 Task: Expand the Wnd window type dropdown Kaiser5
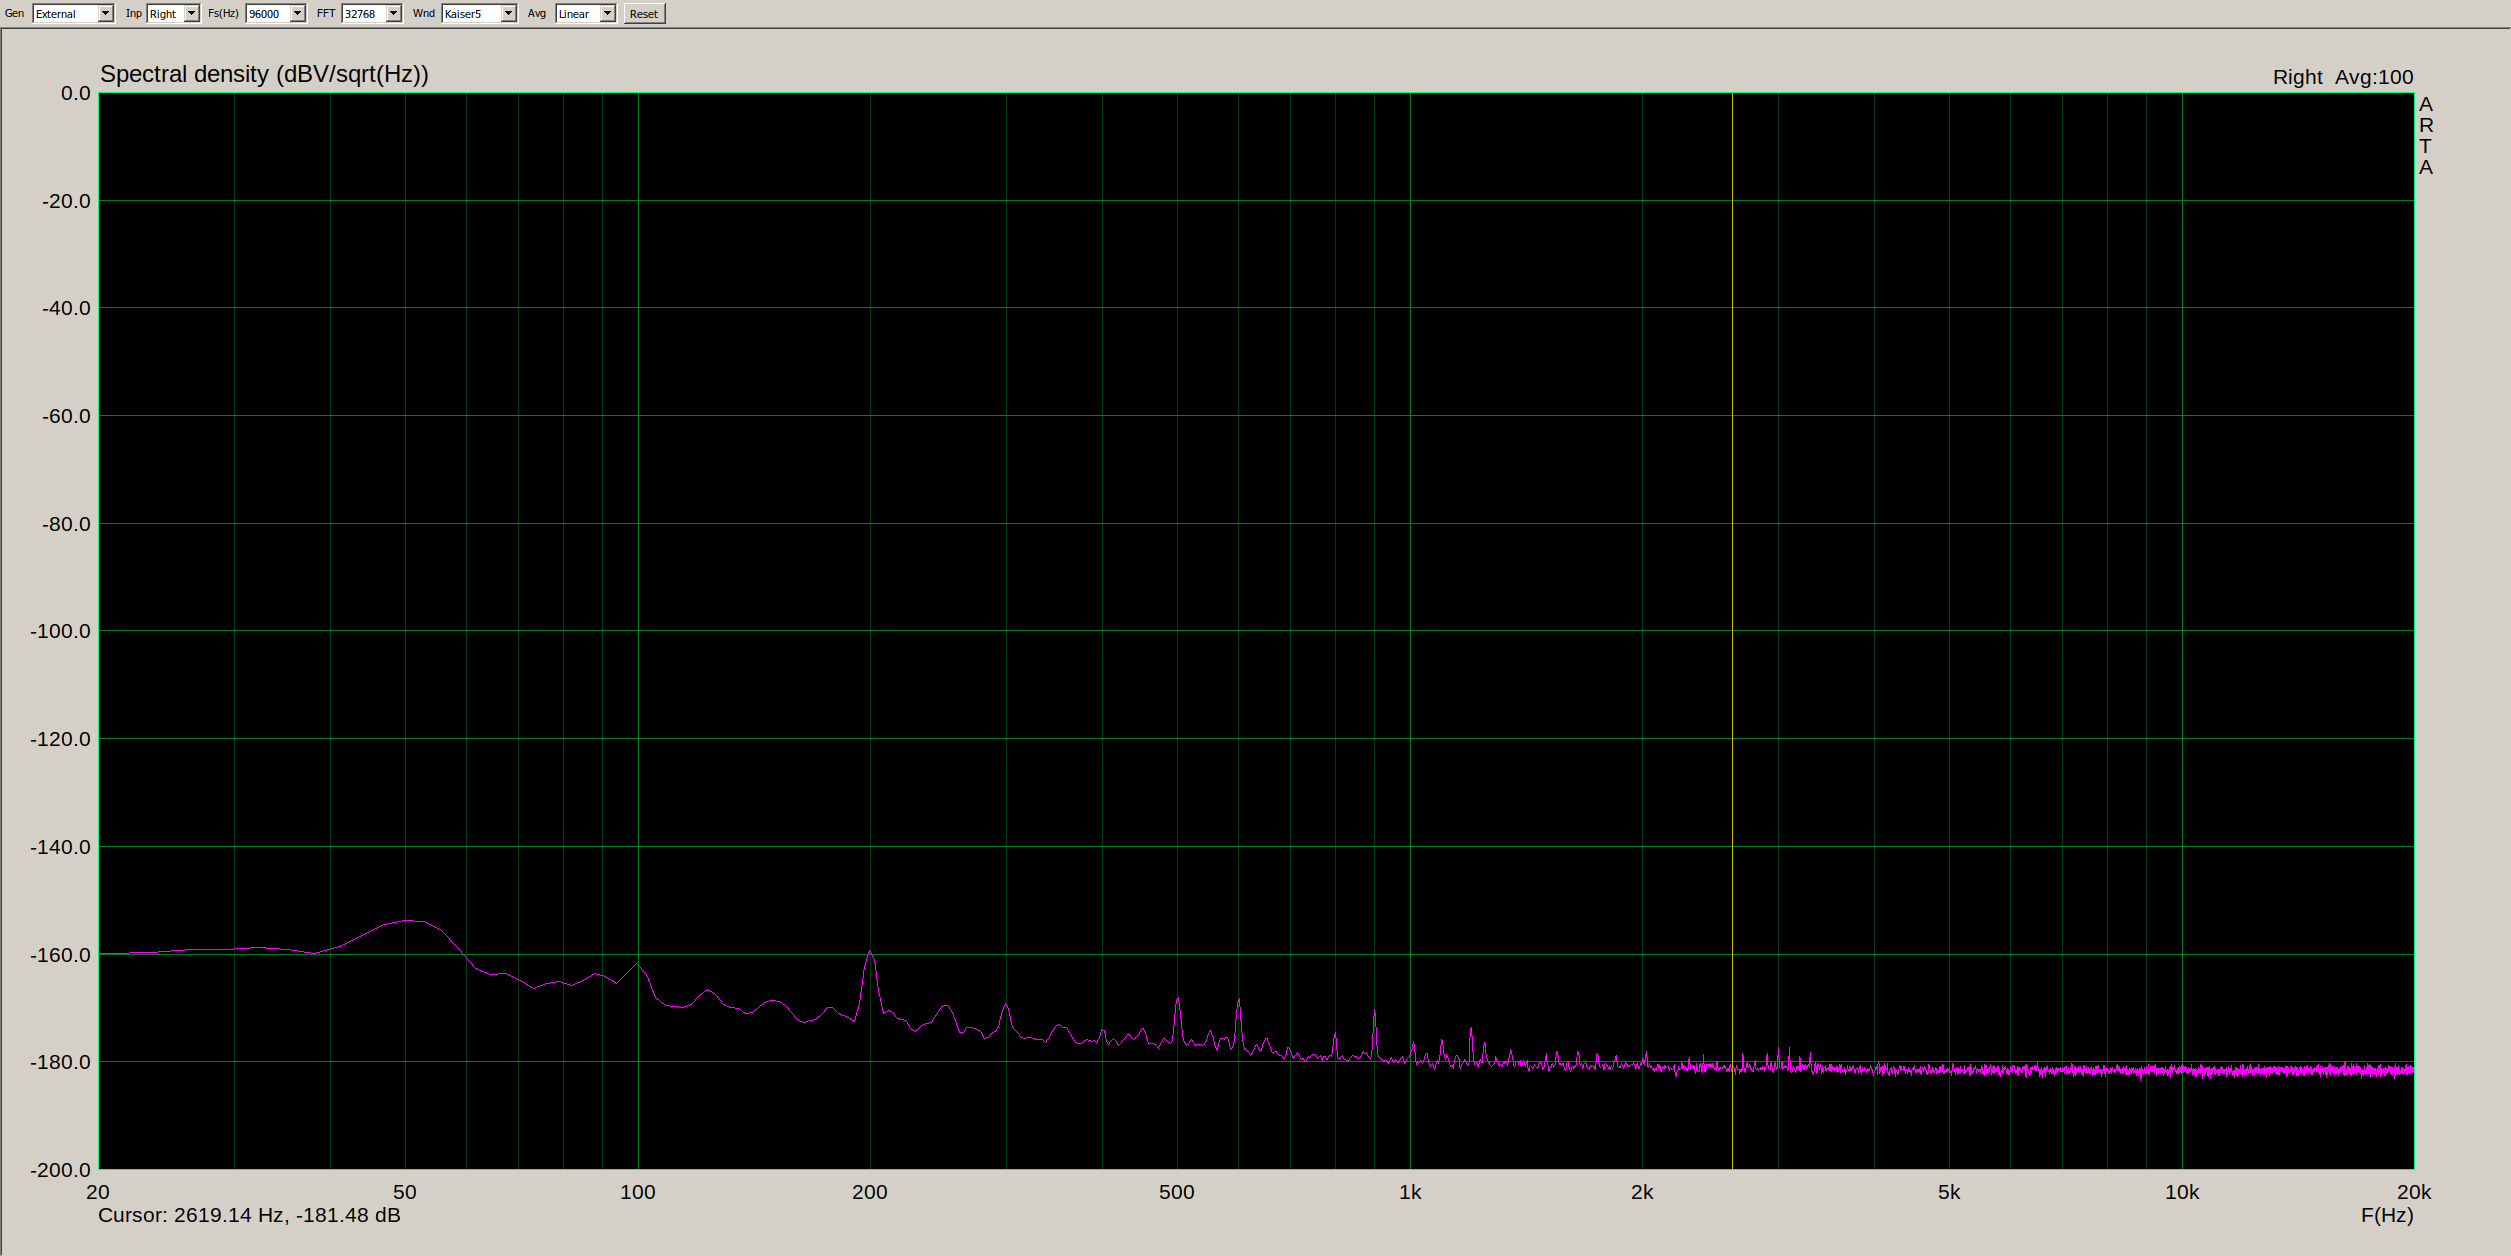tap(479, 14)
